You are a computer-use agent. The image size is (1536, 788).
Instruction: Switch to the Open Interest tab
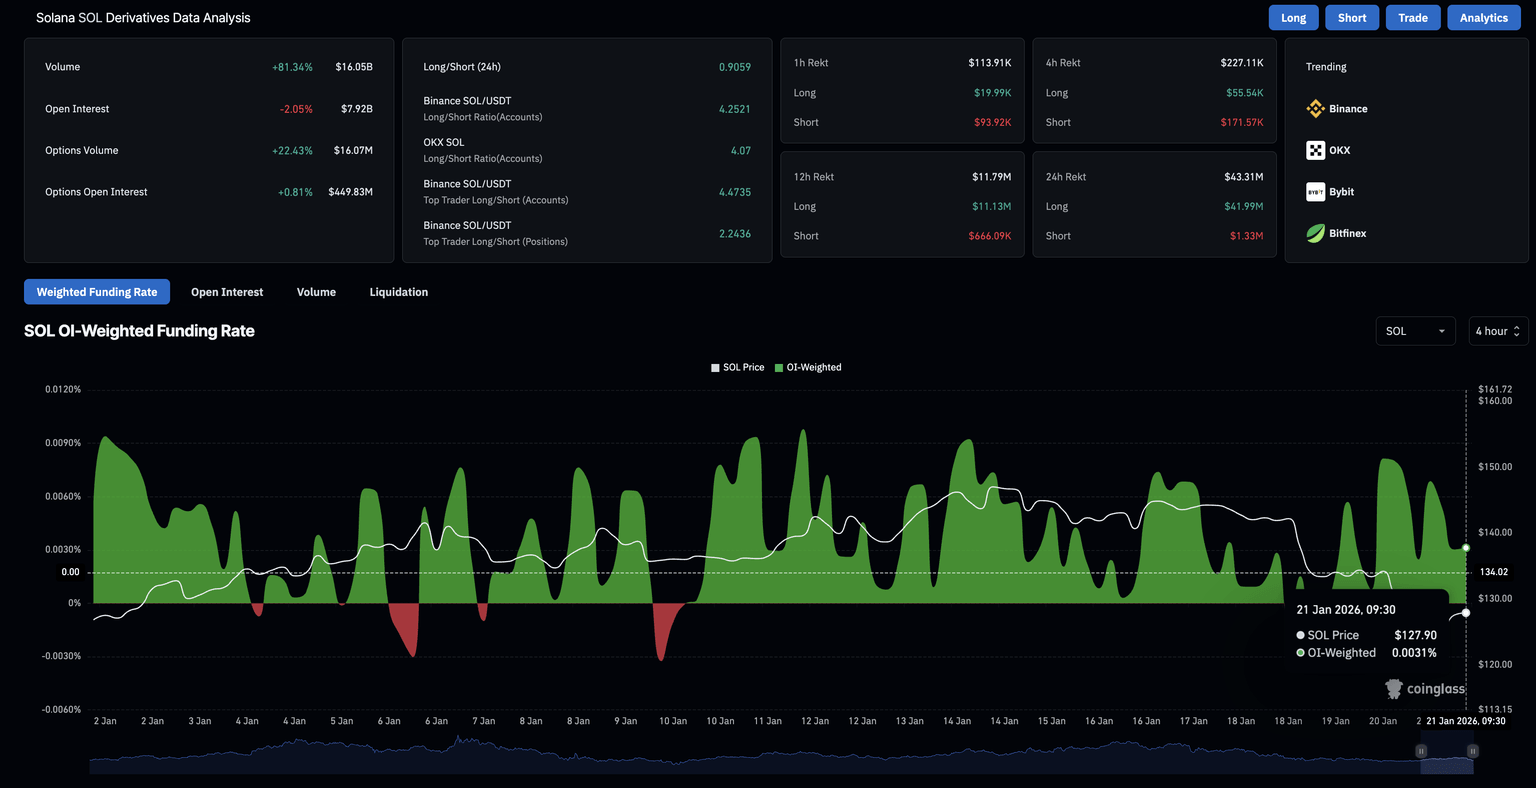pyautogui.click(x=227, y=292)
